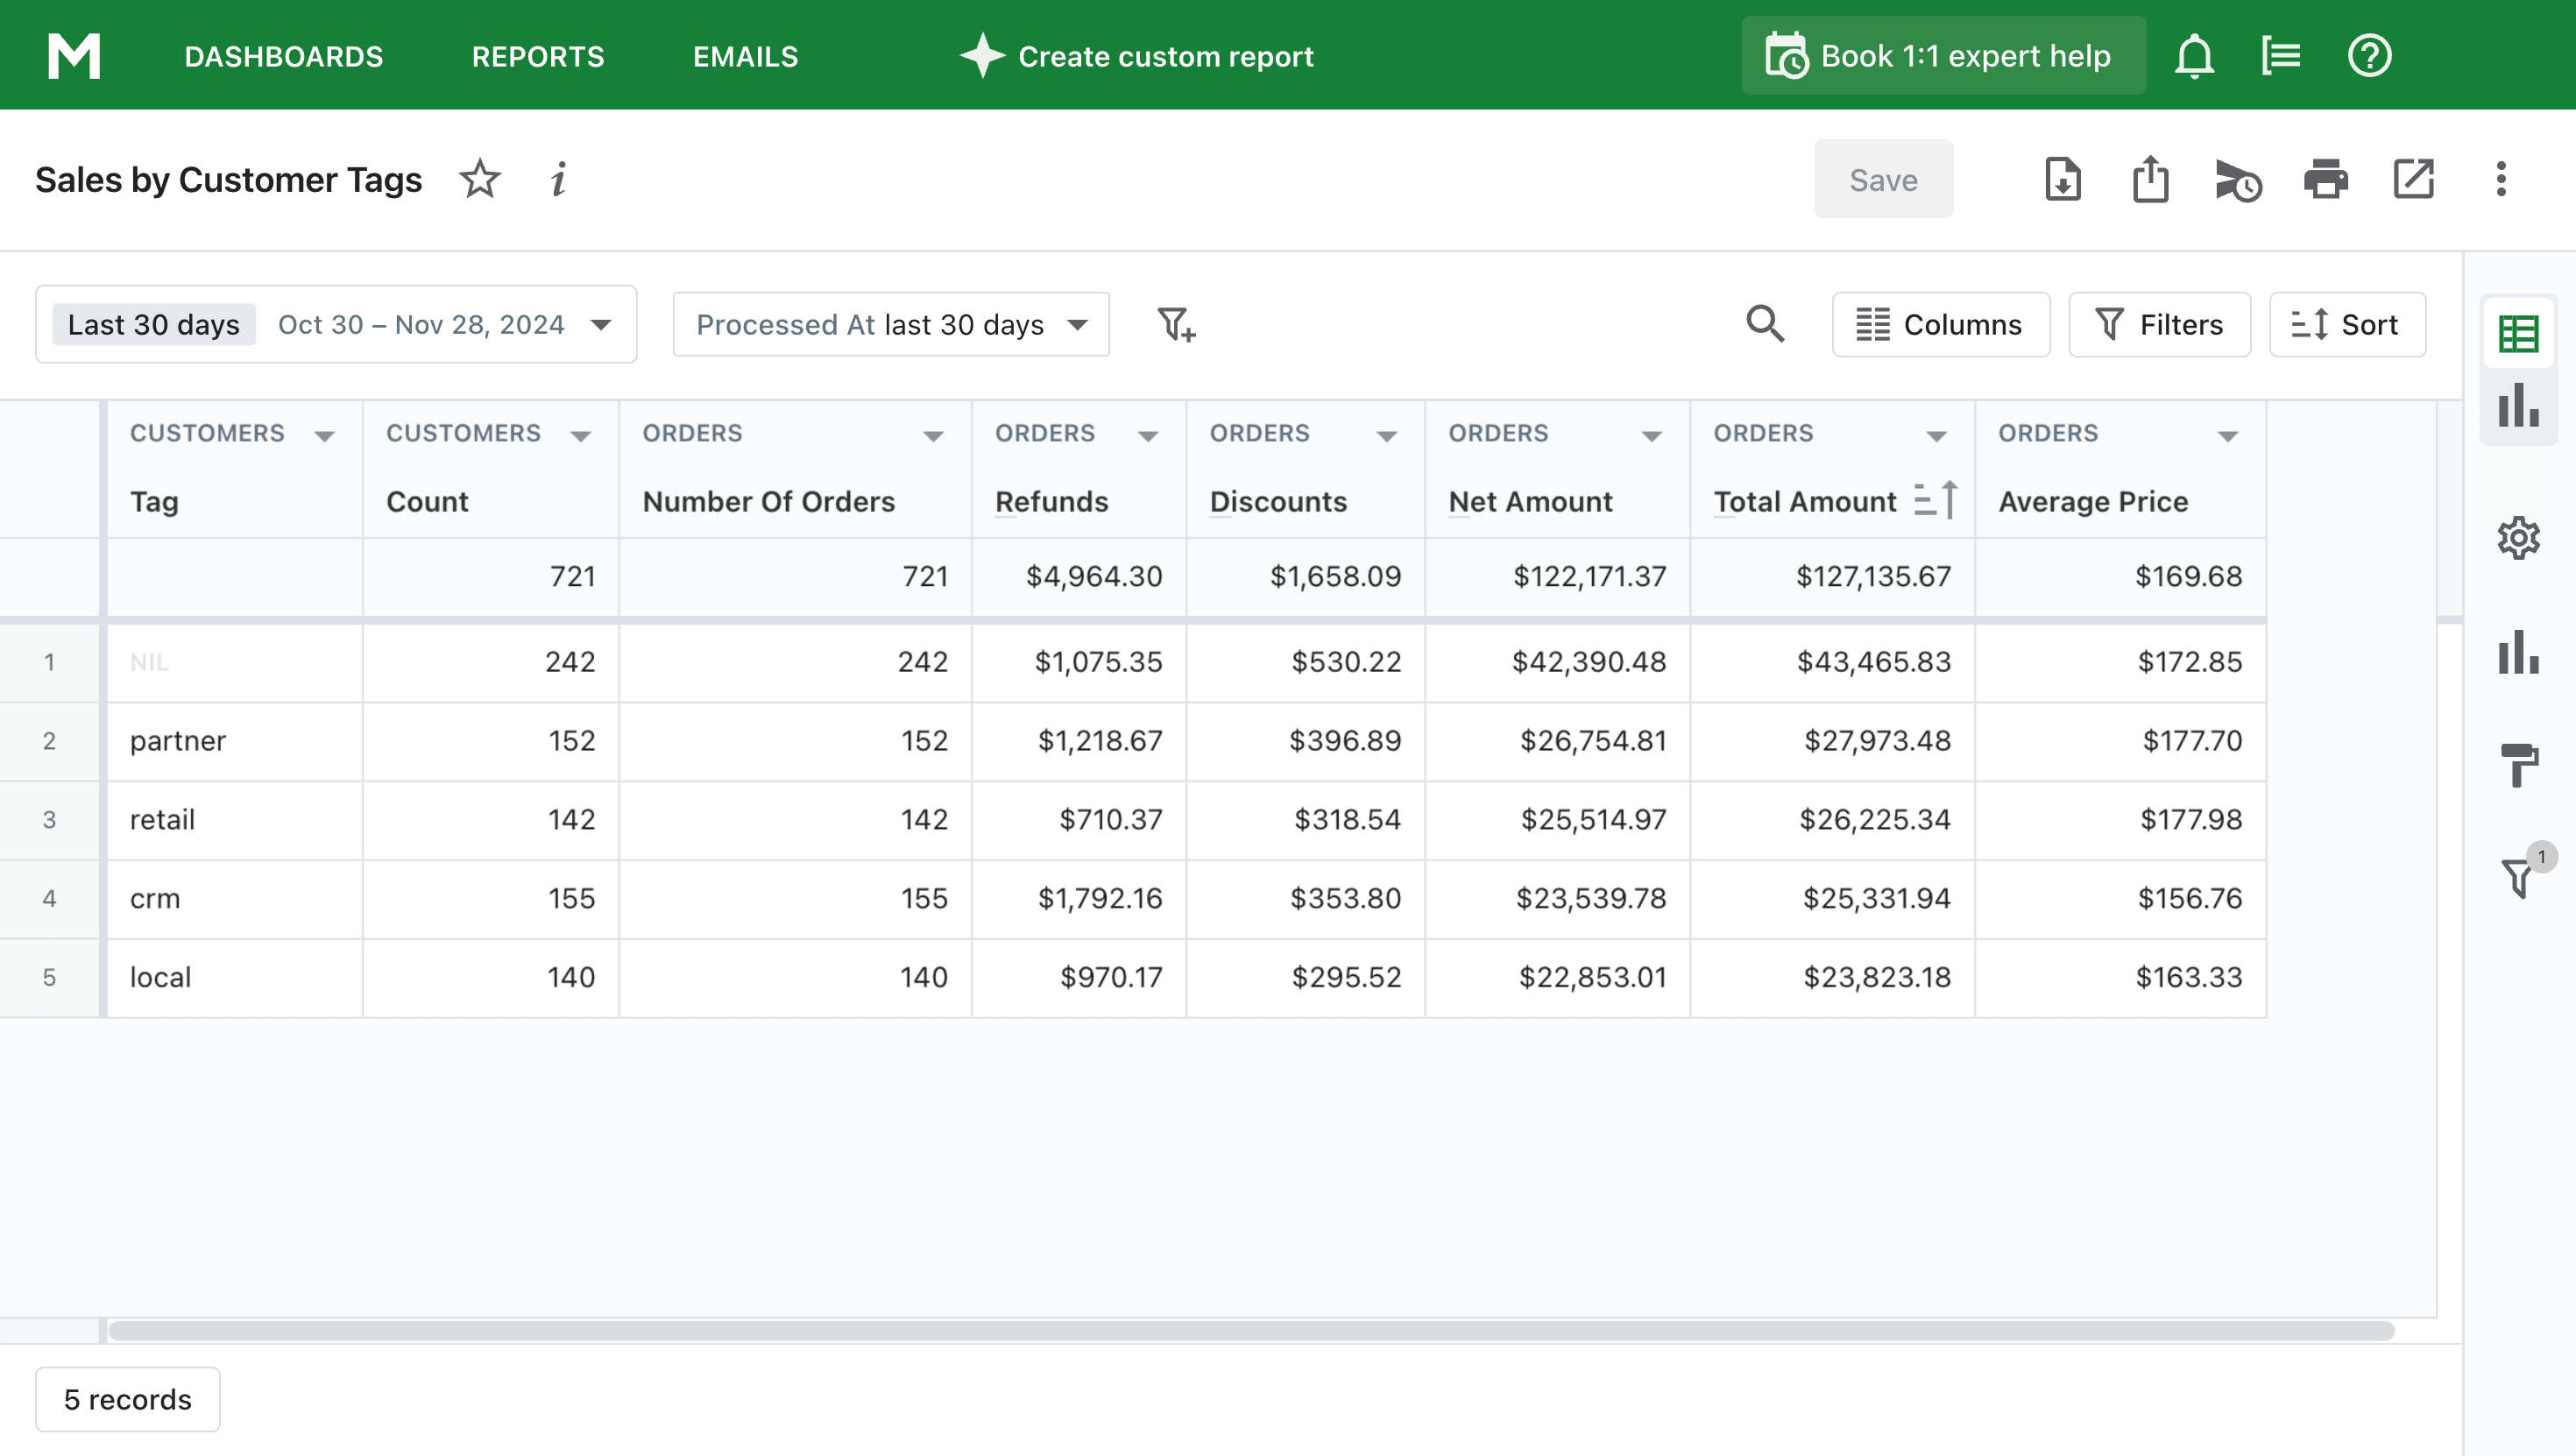Toggle Total Amount sort direction icon
The width and height of the screenshot is (2576, 1456).
click(1936, 500)
